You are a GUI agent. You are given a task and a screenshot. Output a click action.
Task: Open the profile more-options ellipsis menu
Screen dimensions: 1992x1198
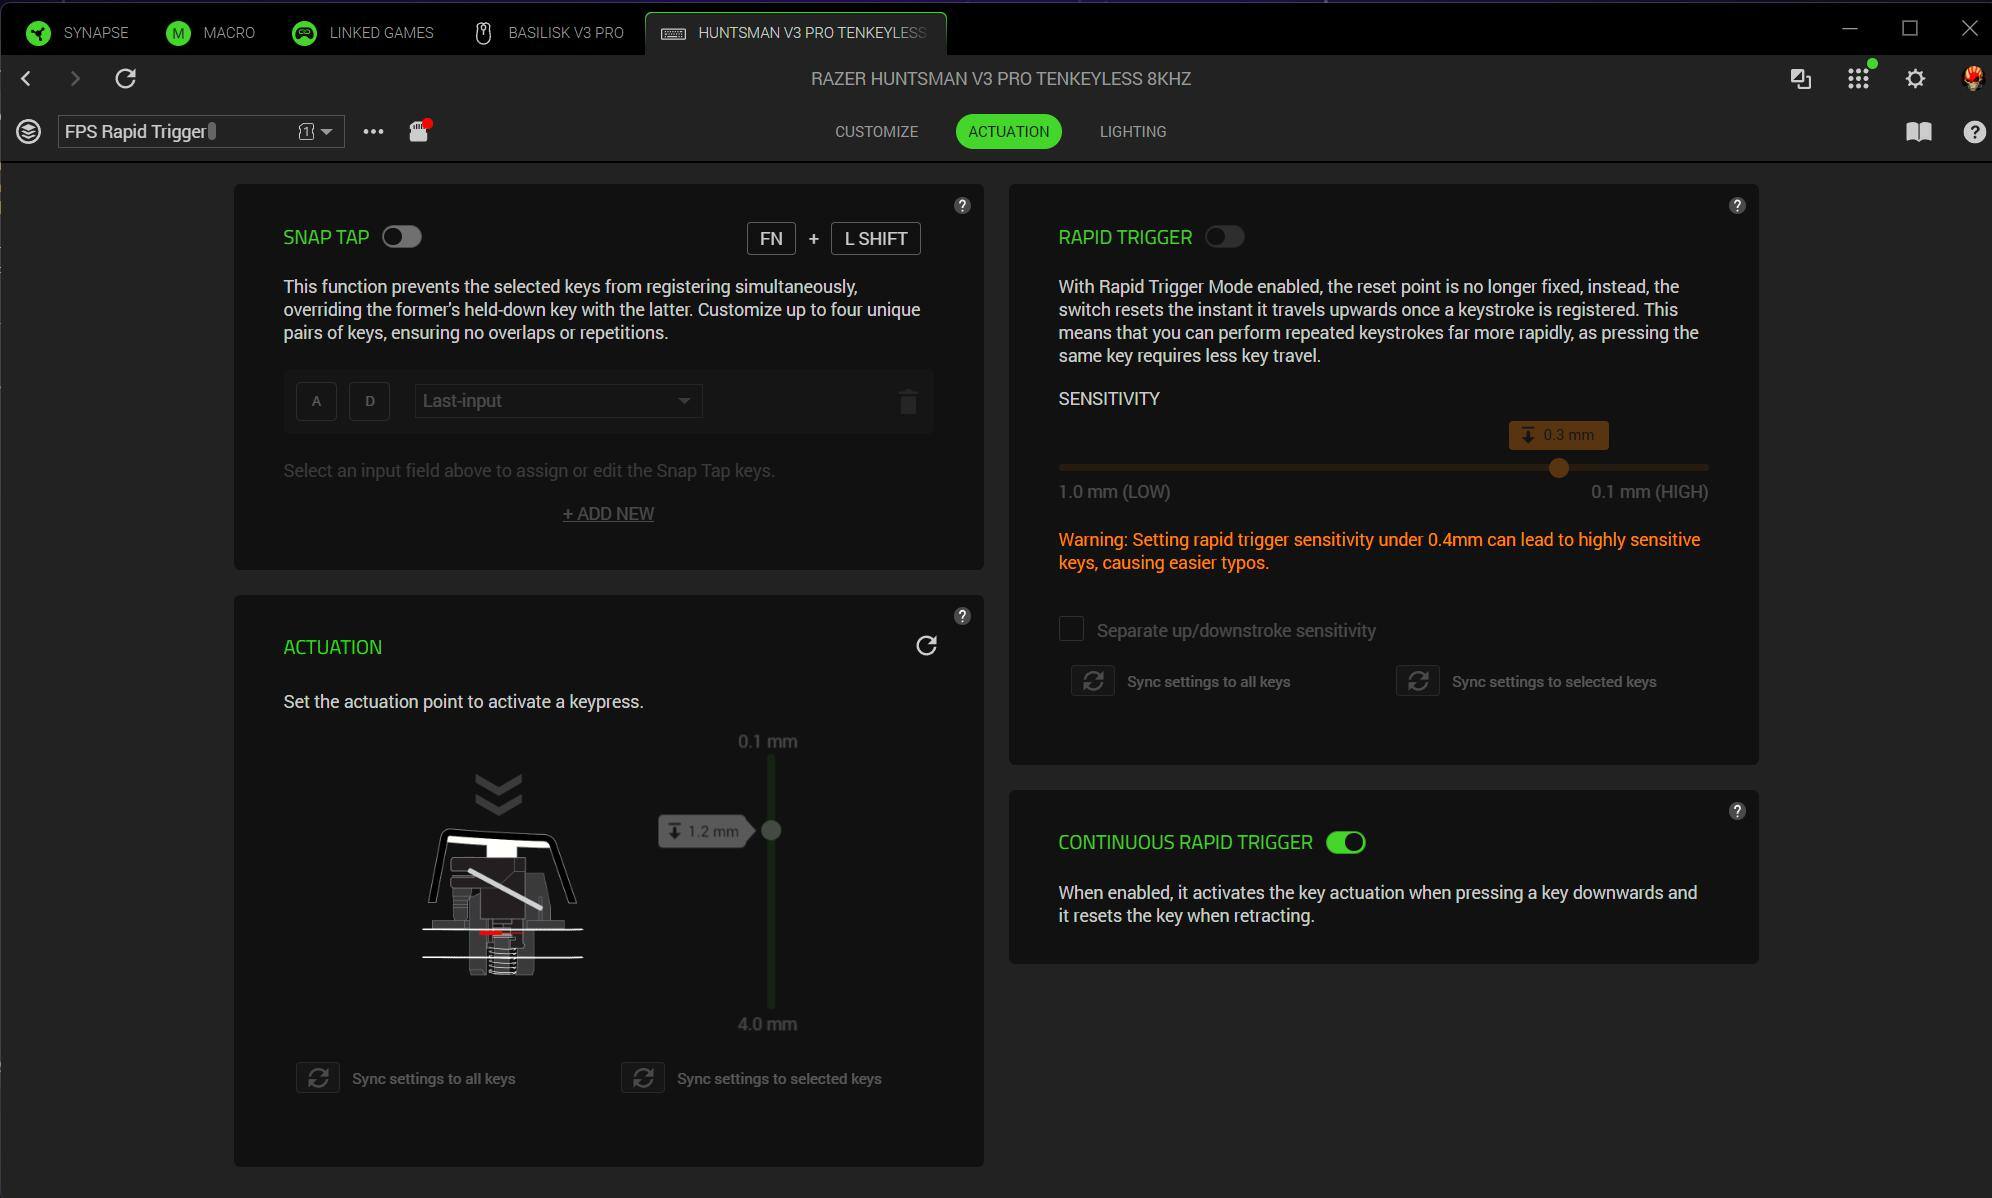[x=373, y=131]
